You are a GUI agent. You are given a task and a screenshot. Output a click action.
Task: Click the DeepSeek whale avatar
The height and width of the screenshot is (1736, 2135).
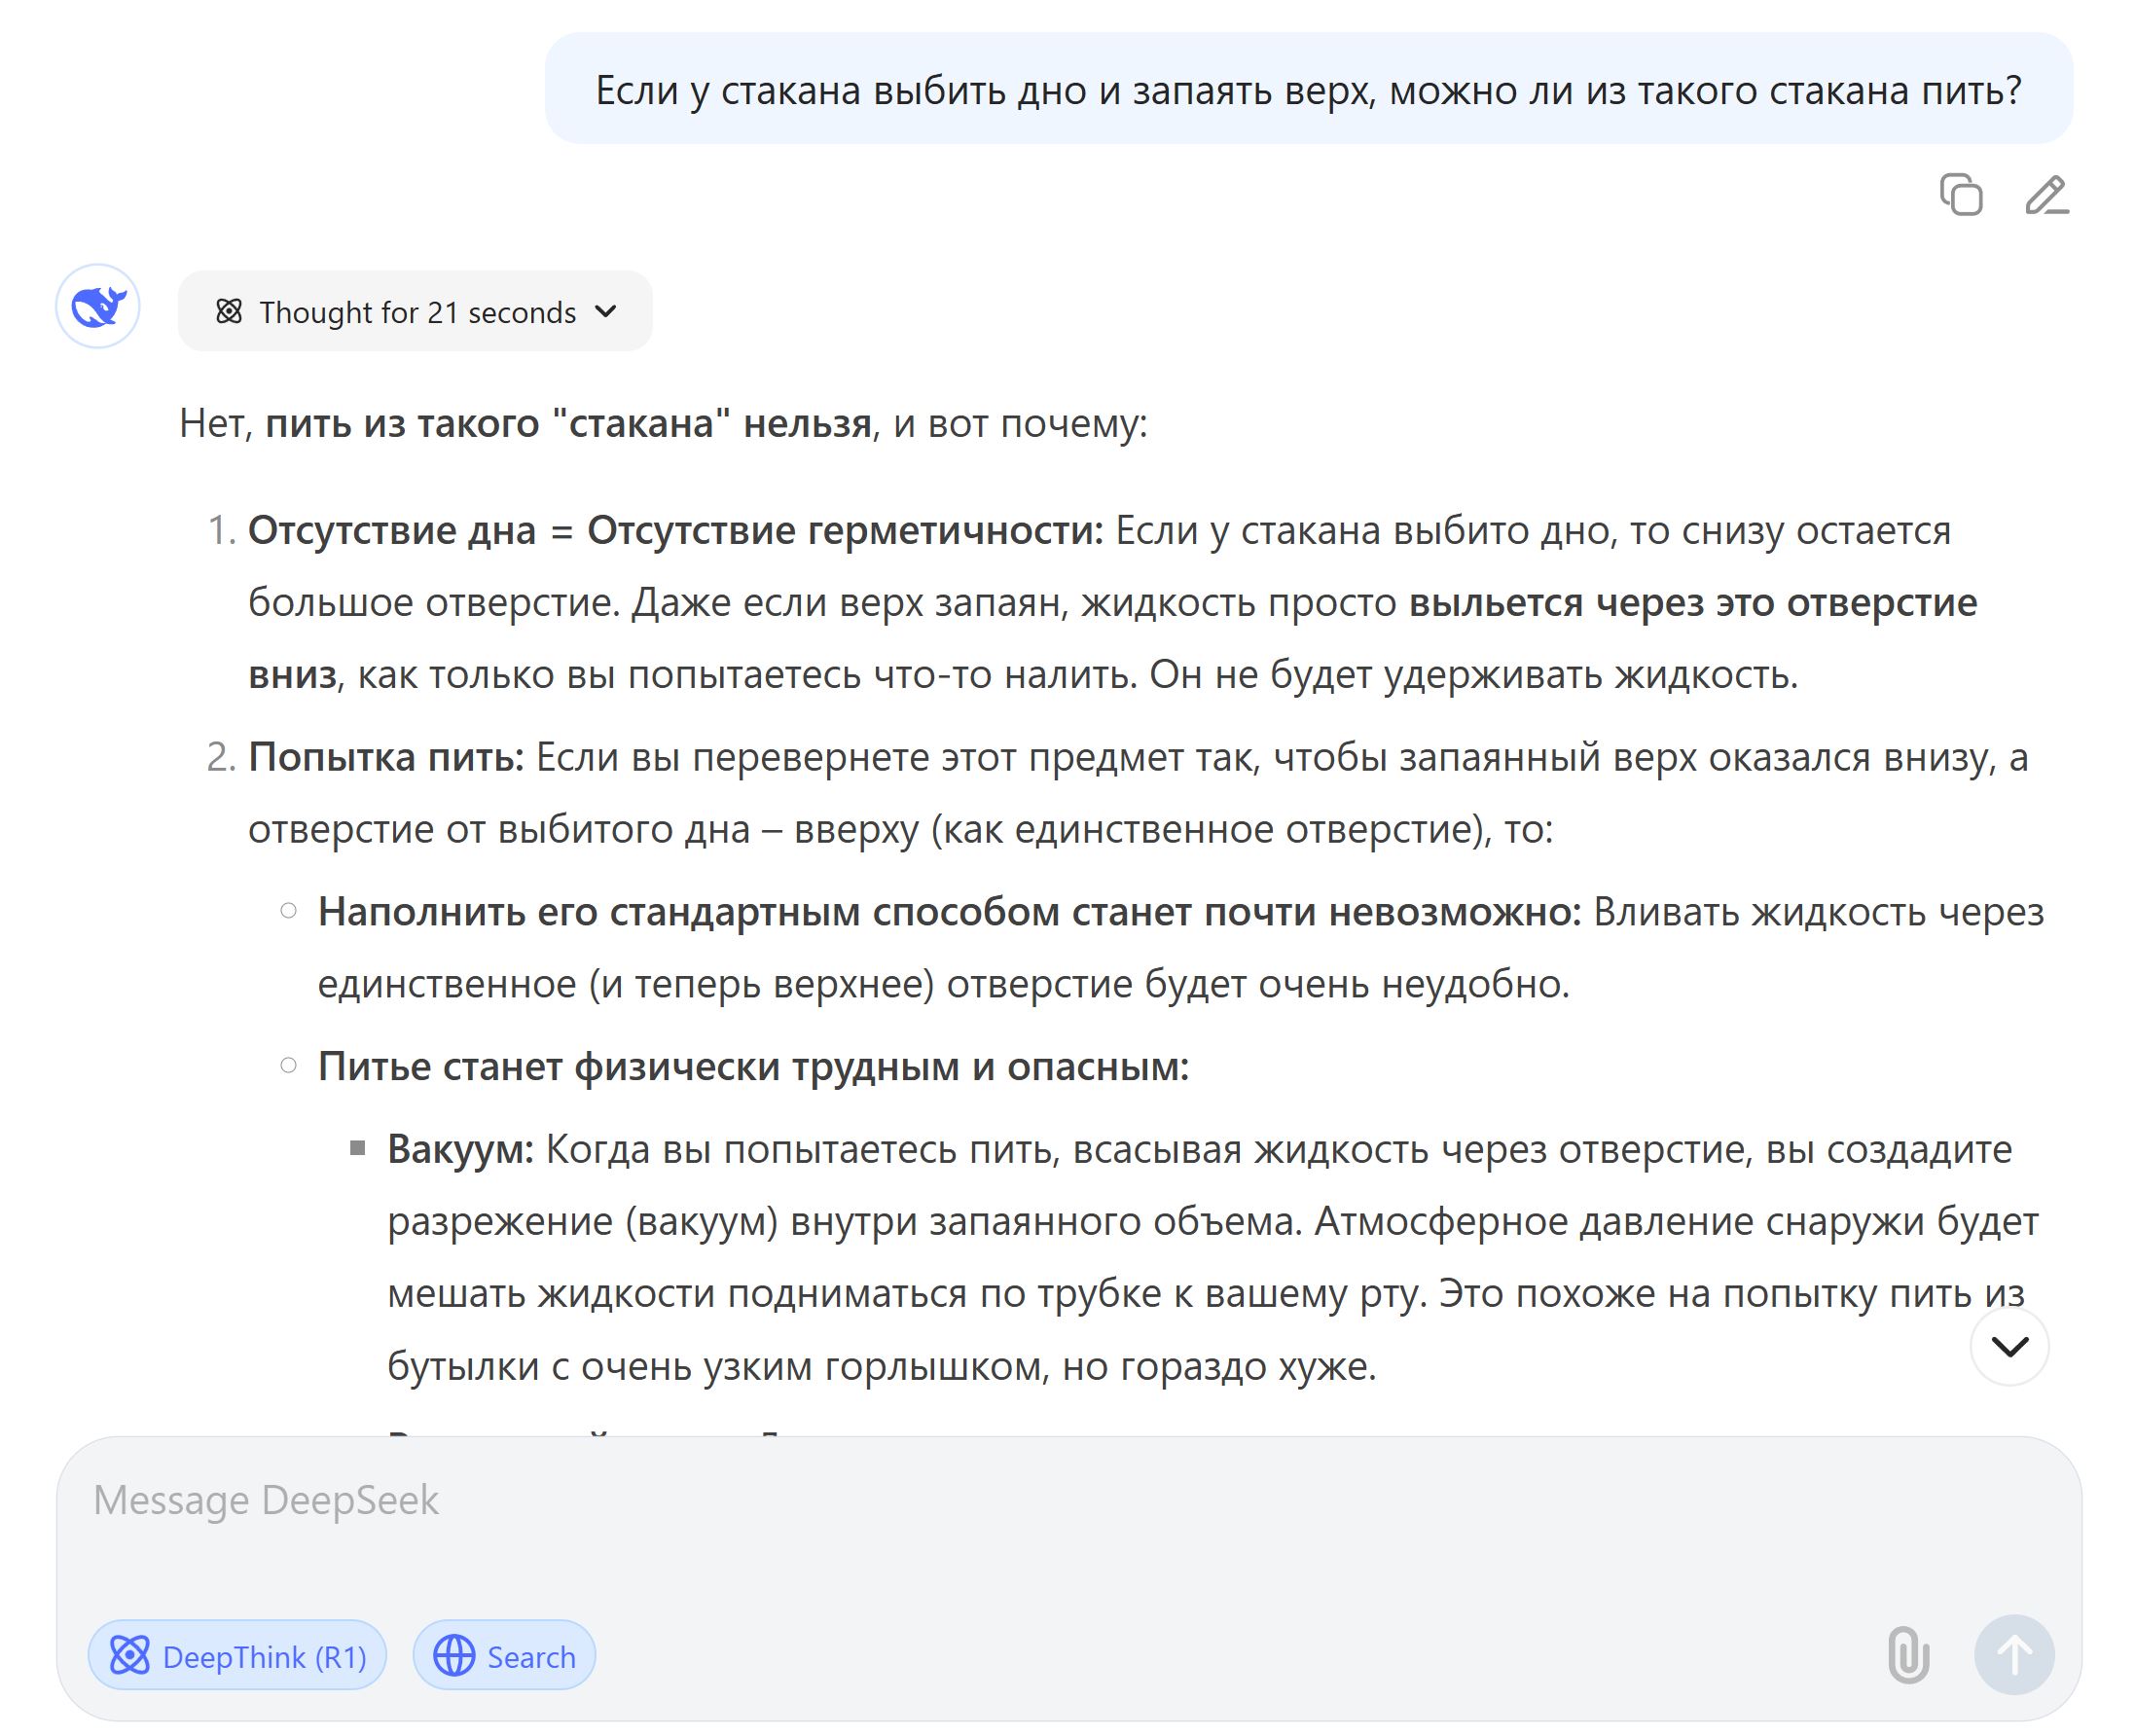tap(98, 307)
